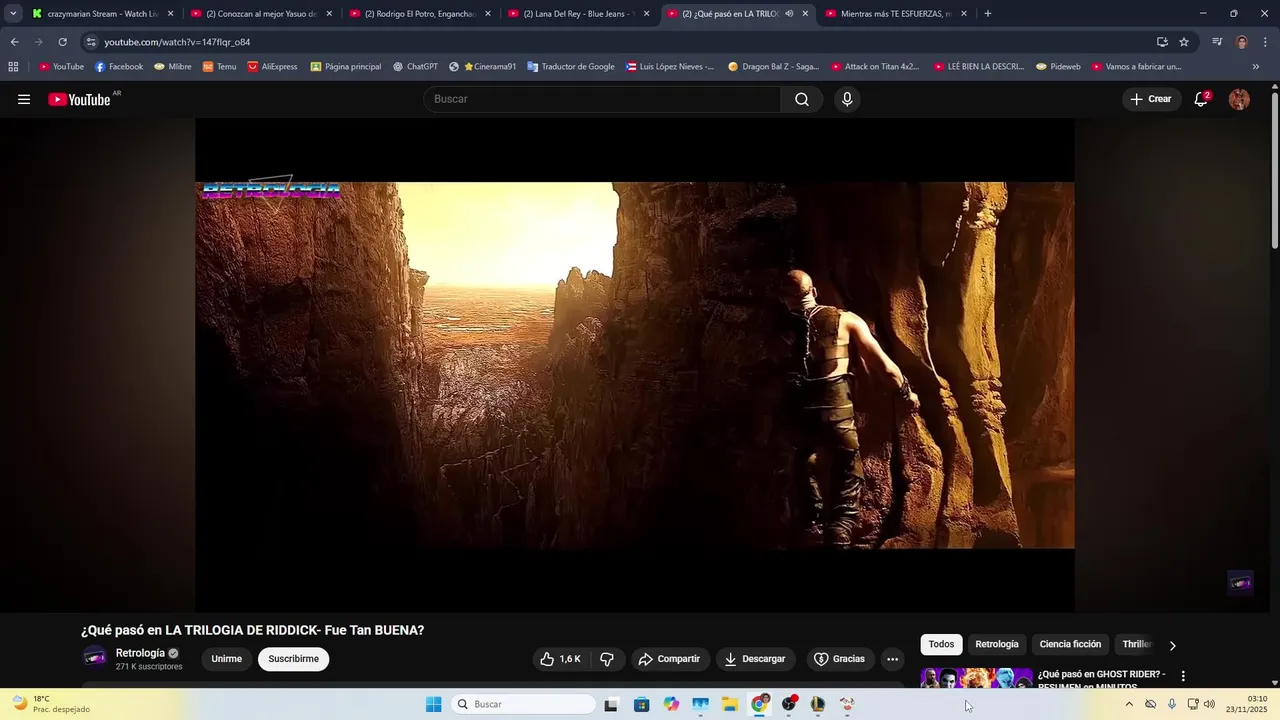This screenshot has height=720, width=1280.
Task: Click the Descargar button
Action: 755,659
